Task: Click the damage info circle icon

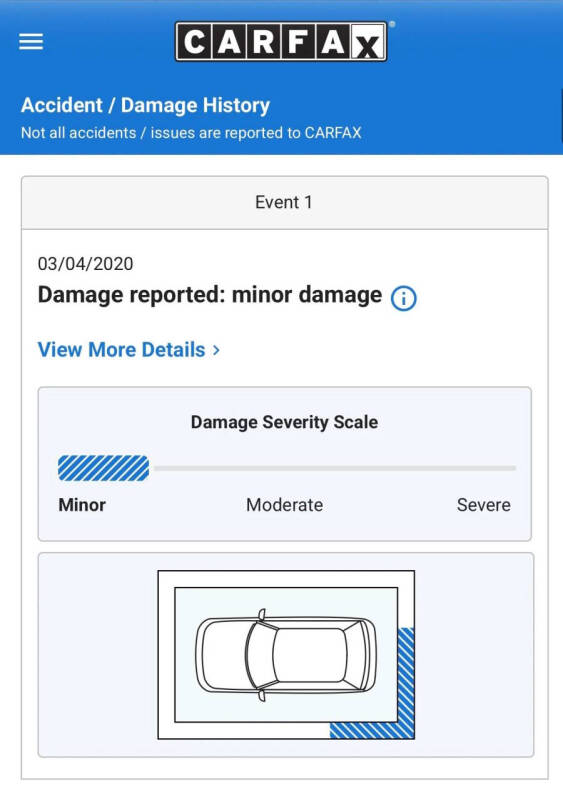Action: [x=403, y=298]
